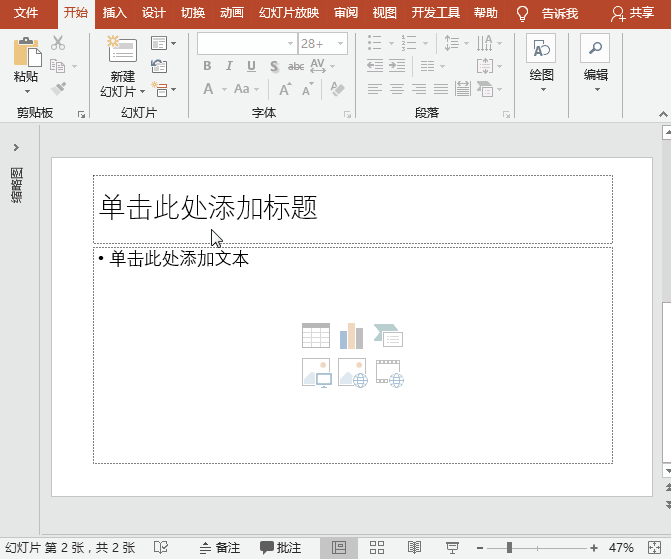The width and height of the screenshot is (671, 559).
Task: Open the font size dropdown
Action: pos(341,43)
